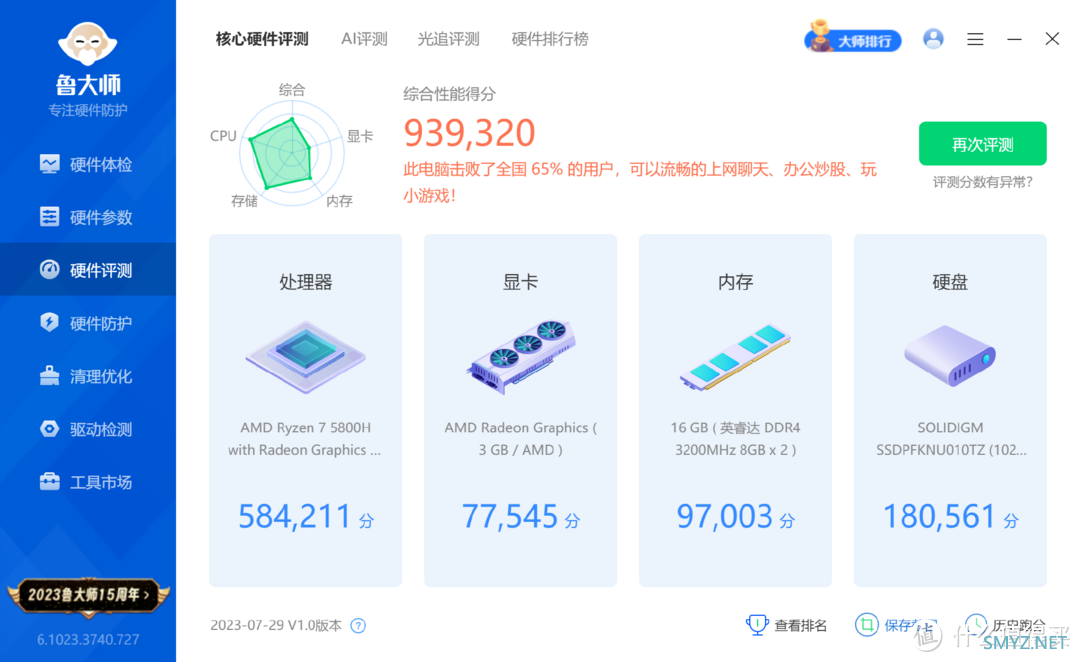The width and height of the screenshot is (1080, 662).
Task: Click the processor chip illustration
Action: [306, 357]
